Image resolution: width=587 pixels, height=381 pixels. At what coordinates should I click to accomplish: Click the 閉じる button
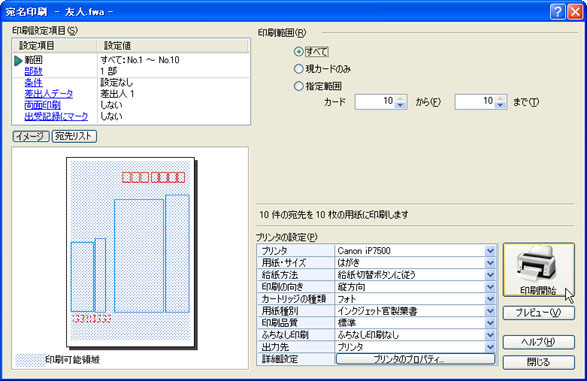pyautogui.click(x=538, y=362)
